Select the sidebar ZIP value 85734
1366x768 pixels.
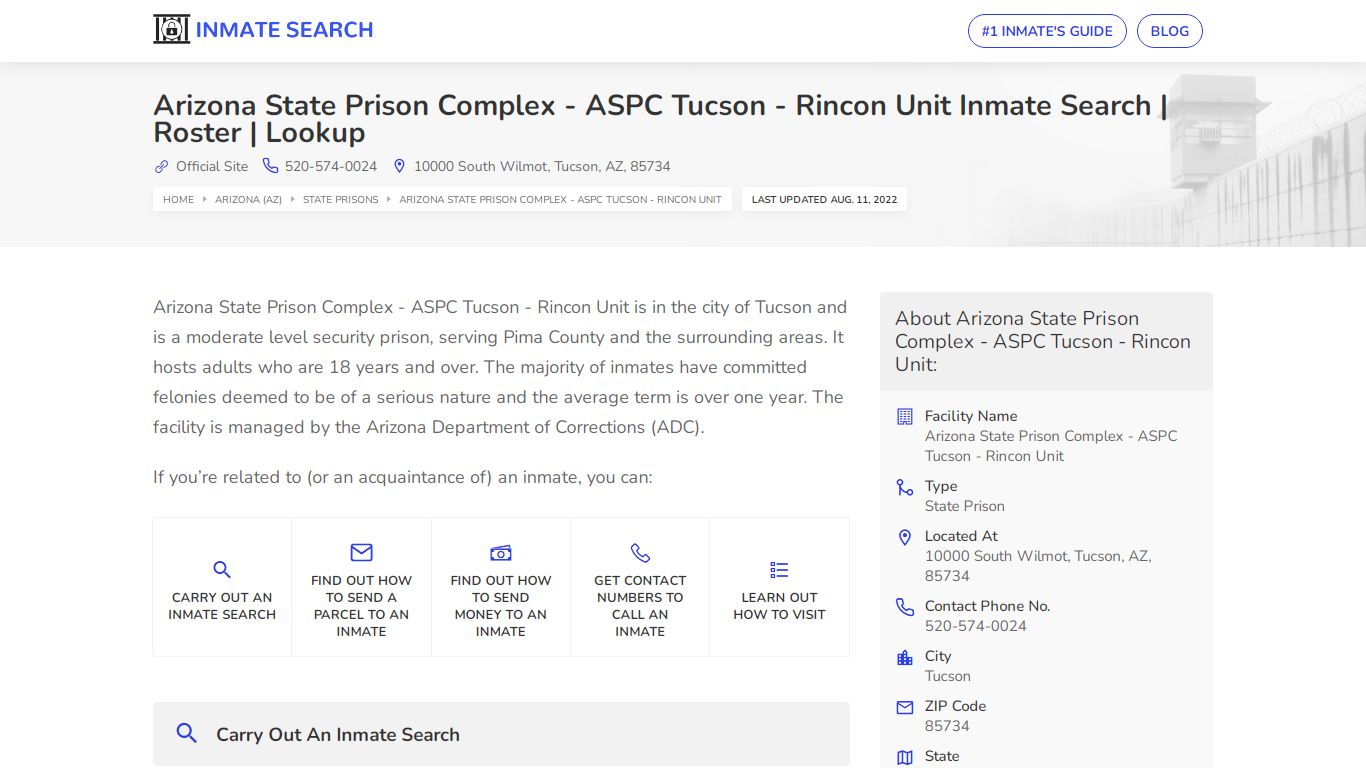point(947,726)
